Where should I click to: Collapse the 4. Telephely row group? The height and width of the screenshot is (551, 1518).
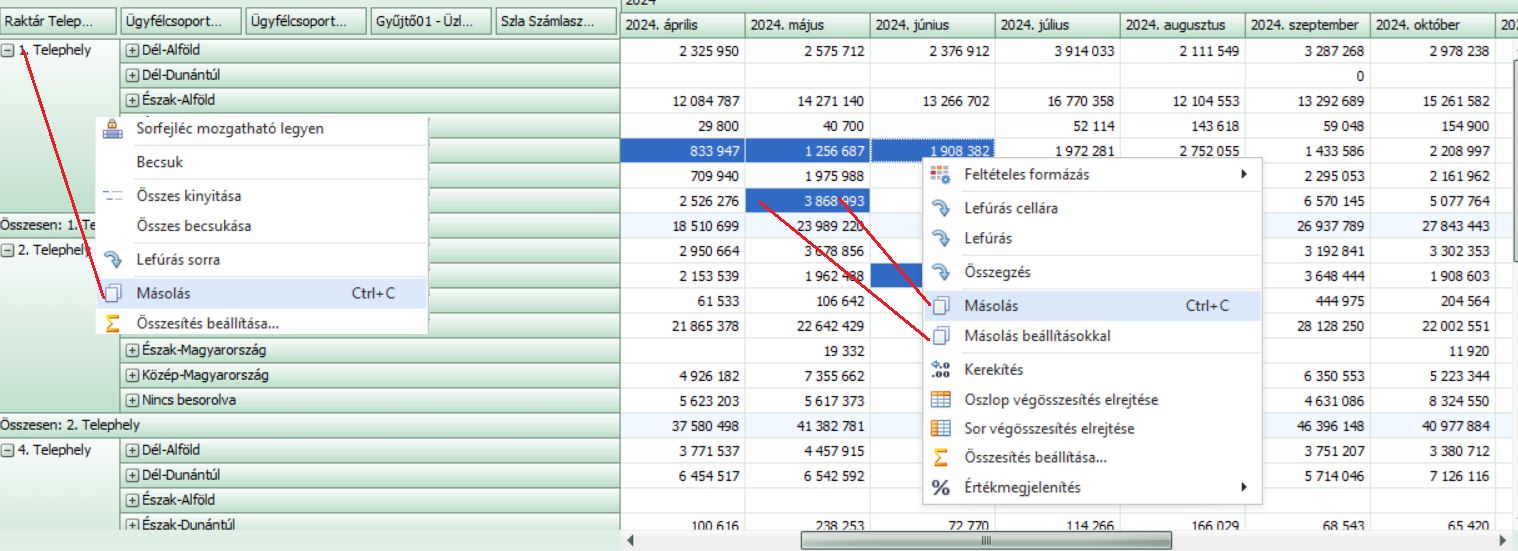tap(8, 450)
